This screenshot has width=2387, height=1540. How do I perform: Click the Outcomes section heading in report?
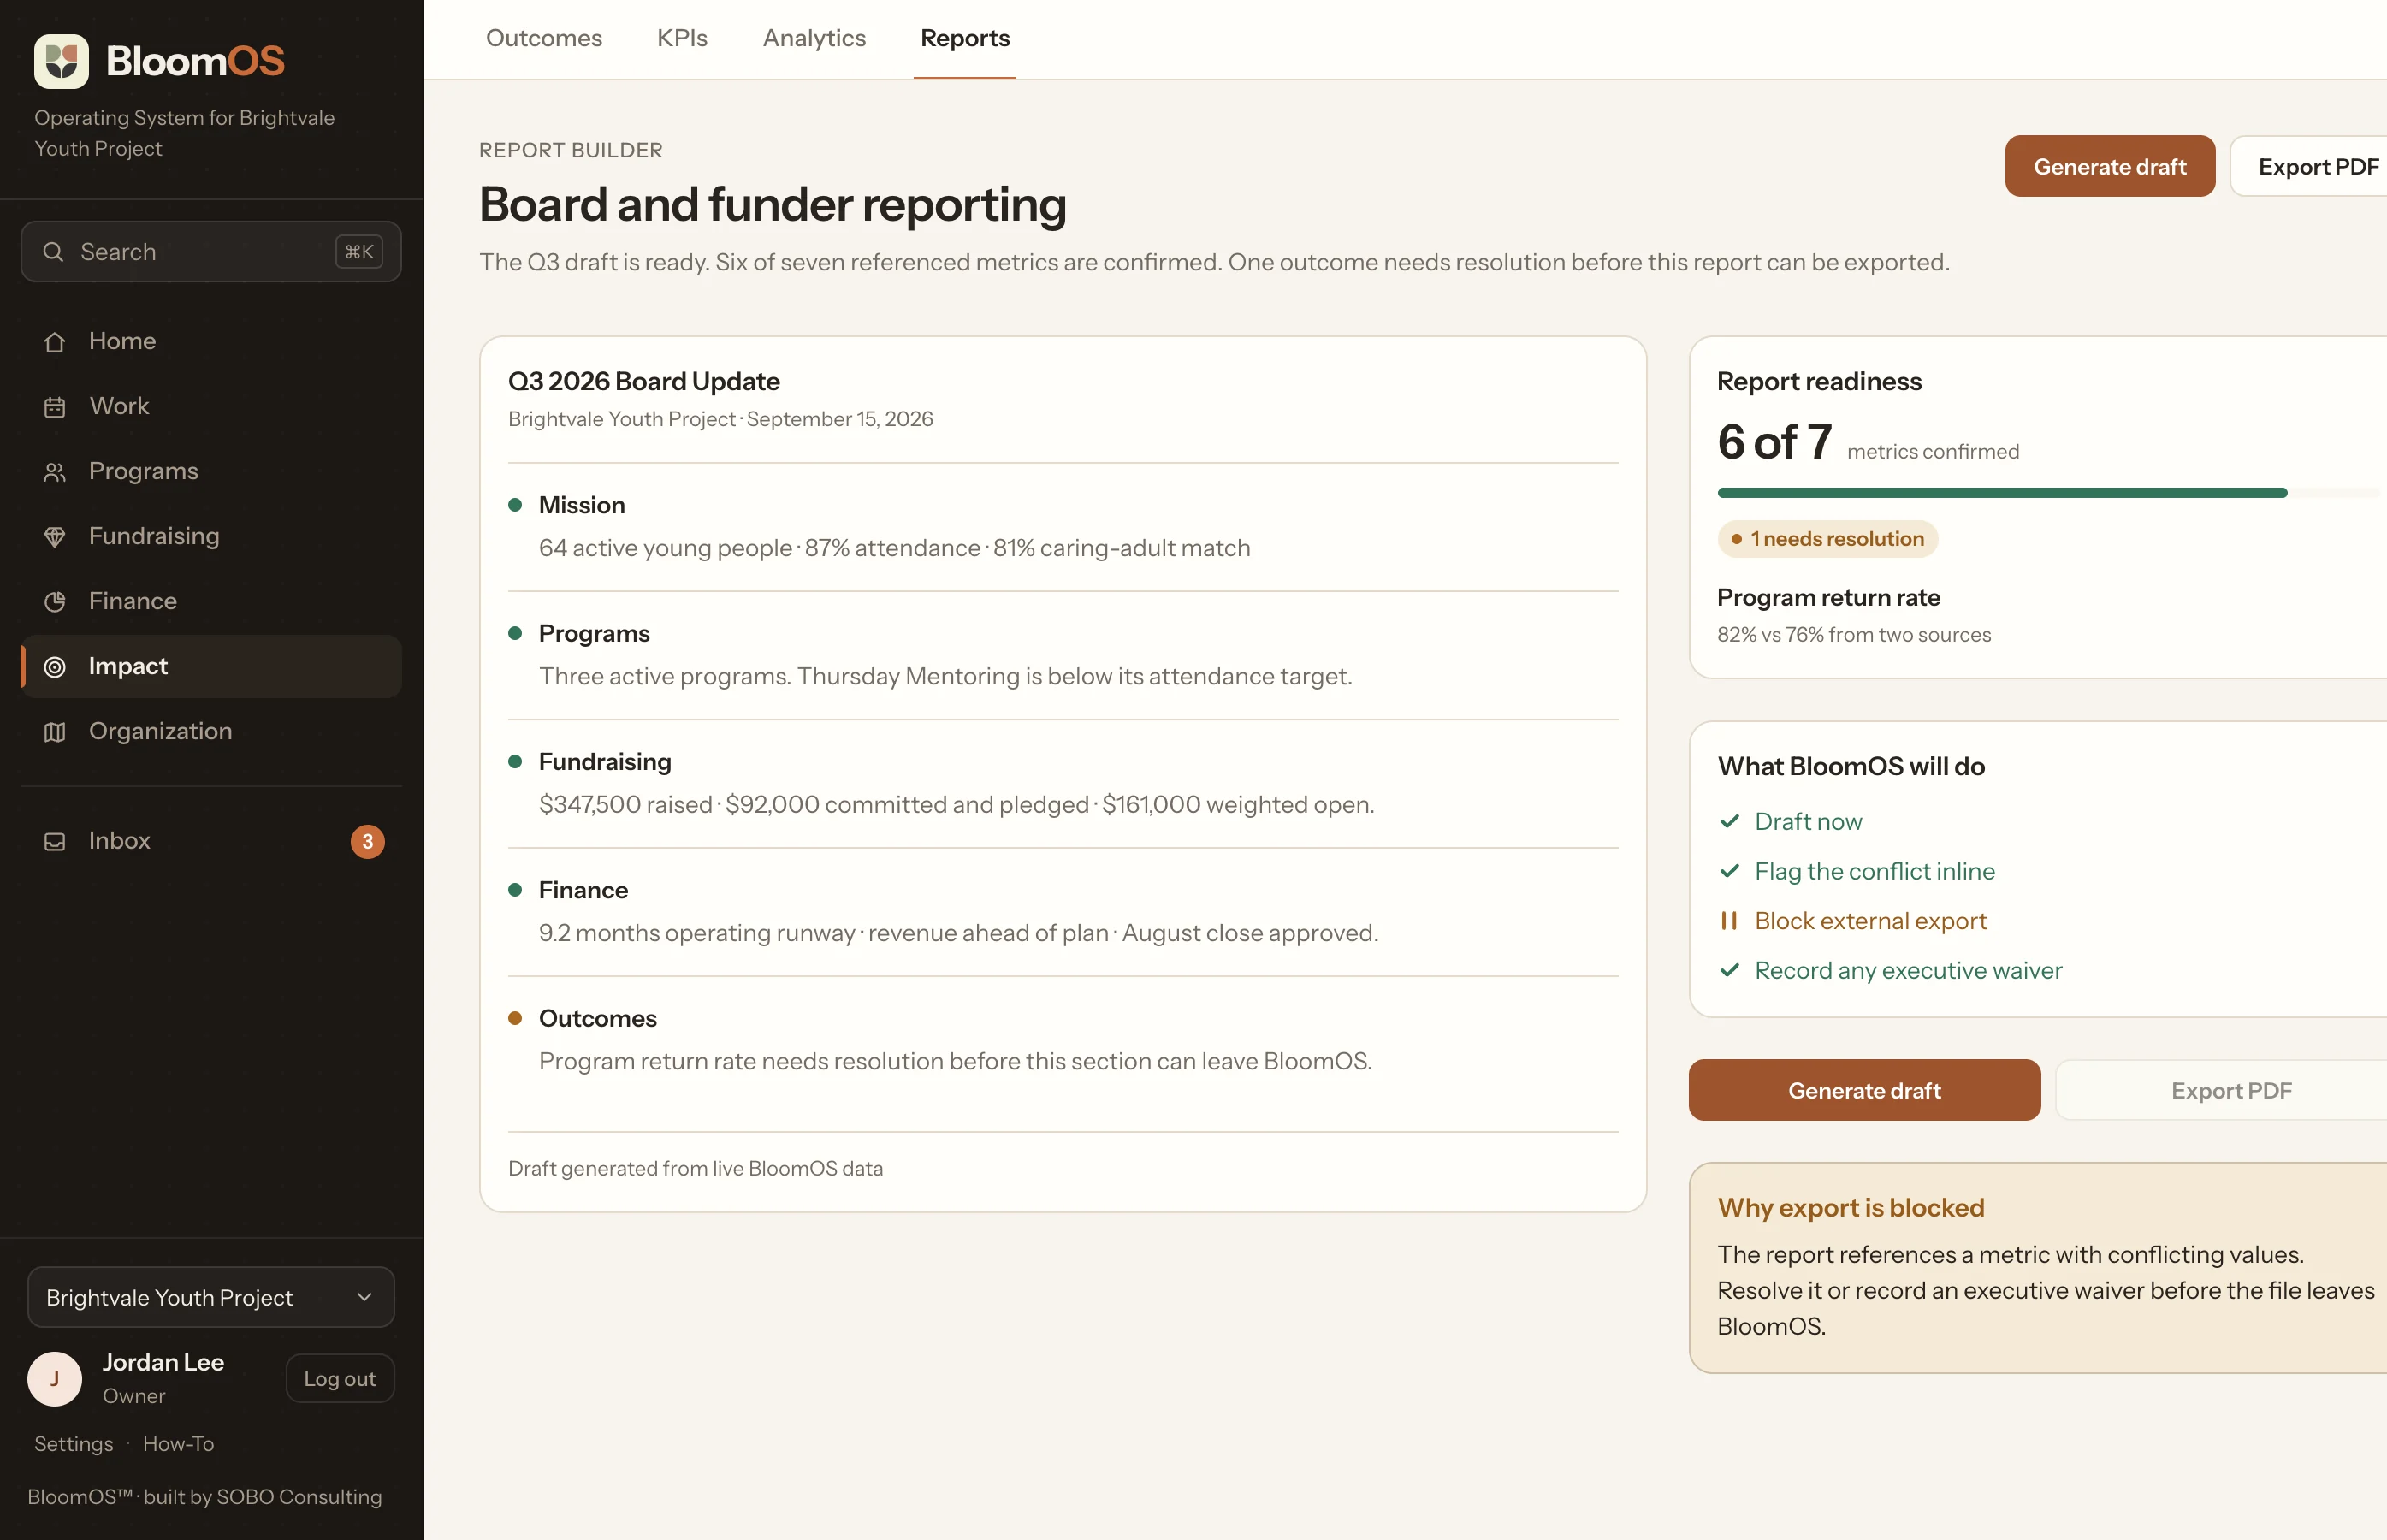pos(597,1019)
